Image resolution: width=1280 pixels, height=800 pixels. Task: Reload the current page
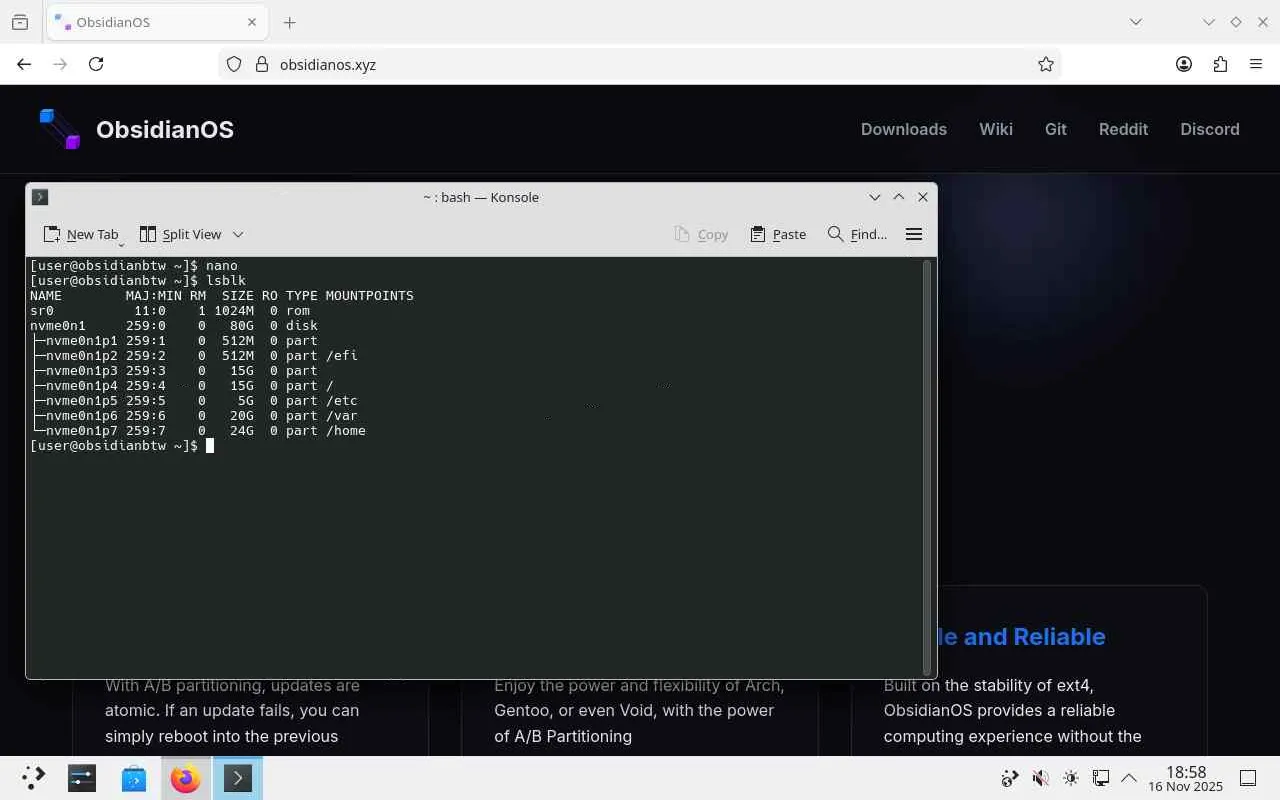pos(96,64)
